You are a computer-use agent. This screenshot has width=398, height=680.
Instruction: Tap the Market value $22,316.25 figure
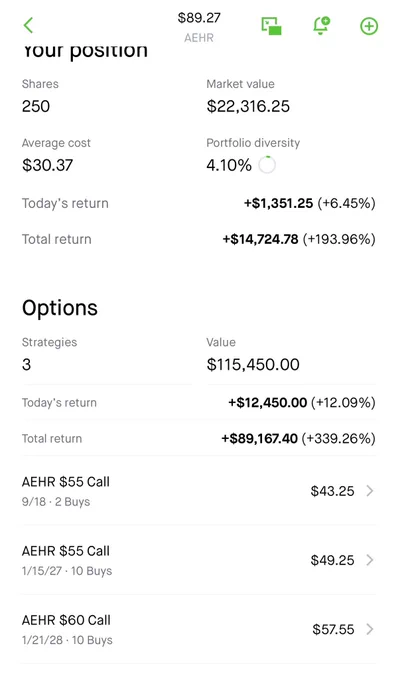[248, 106]
